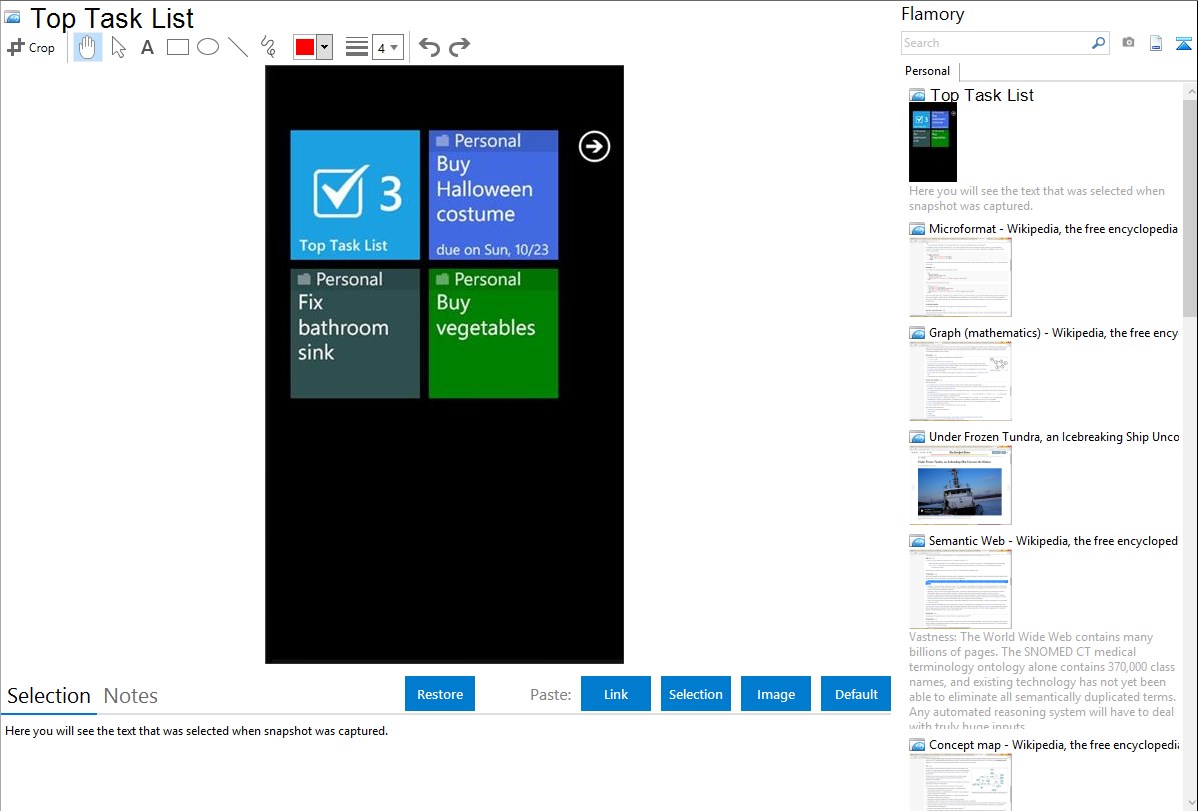Click the sidebar scroll down arrow

pyautogui.click(x=1190, y=803)
